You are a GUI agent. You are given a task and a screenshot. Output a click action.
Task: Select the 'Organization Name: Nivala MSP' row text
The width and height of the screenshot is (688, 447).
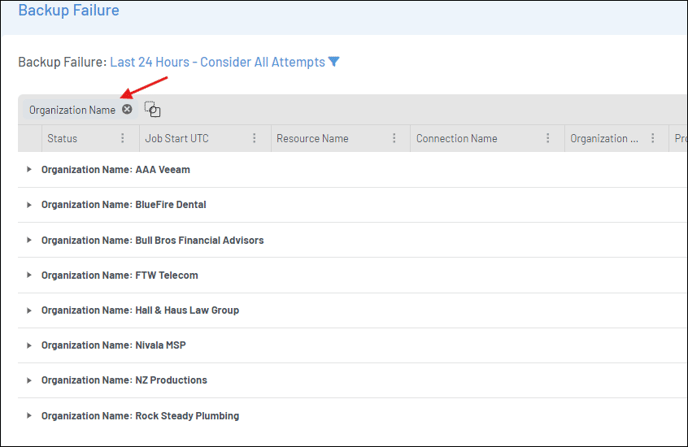[x=114, y=345]
